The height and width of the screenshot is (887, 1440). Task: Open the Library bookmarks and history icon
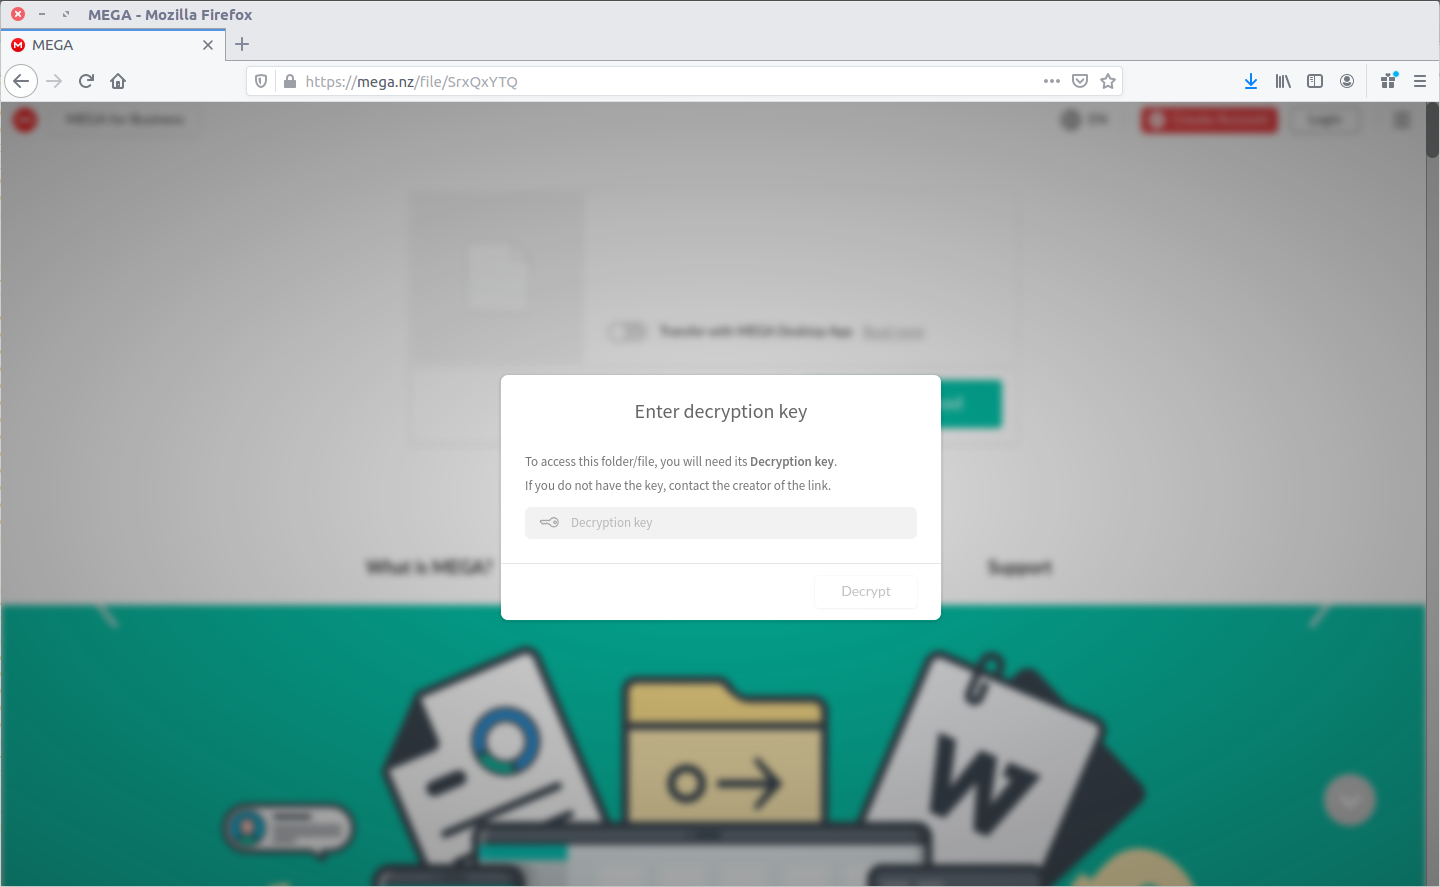[1283, 81]
